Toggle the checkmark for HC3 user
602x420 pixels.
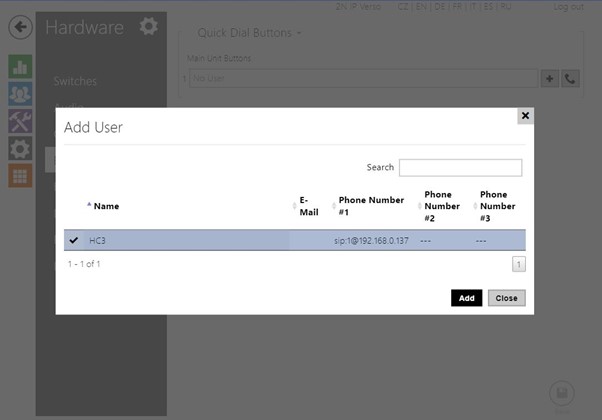(73, 240)
